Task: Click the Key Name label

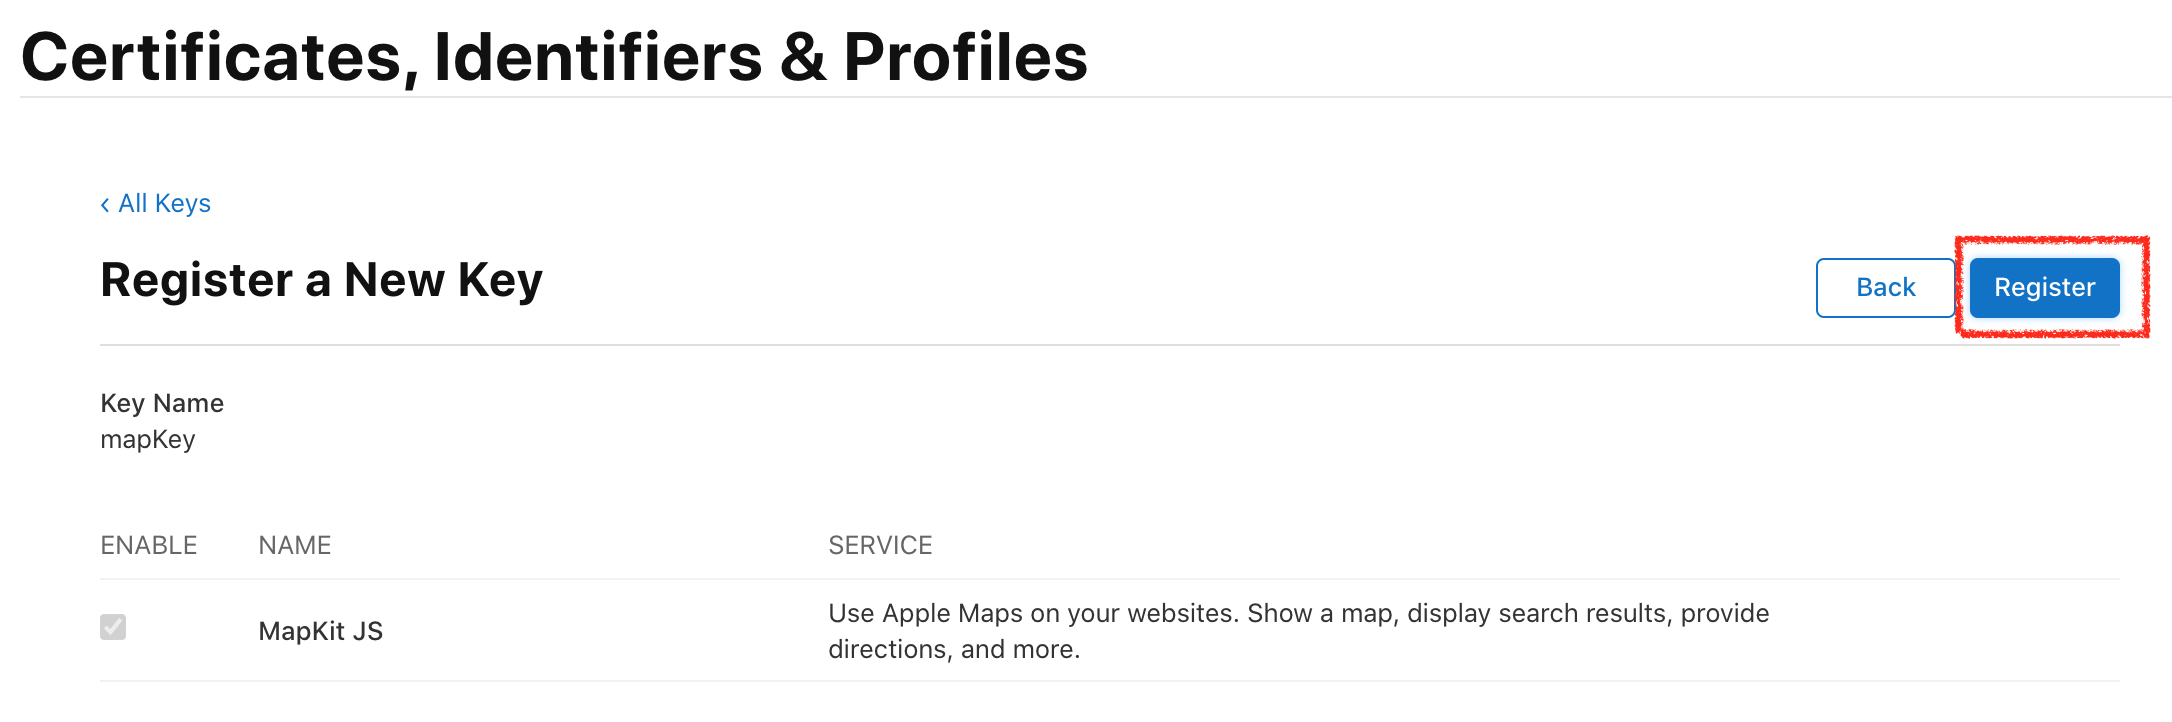Action: (162, 403)
